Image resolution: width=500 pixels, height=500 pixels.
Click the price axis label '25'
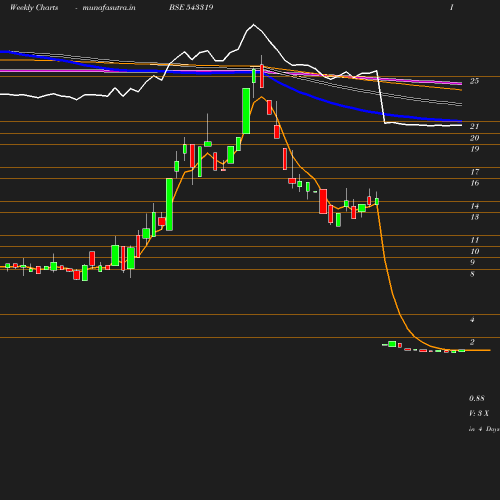pos(474,81)
